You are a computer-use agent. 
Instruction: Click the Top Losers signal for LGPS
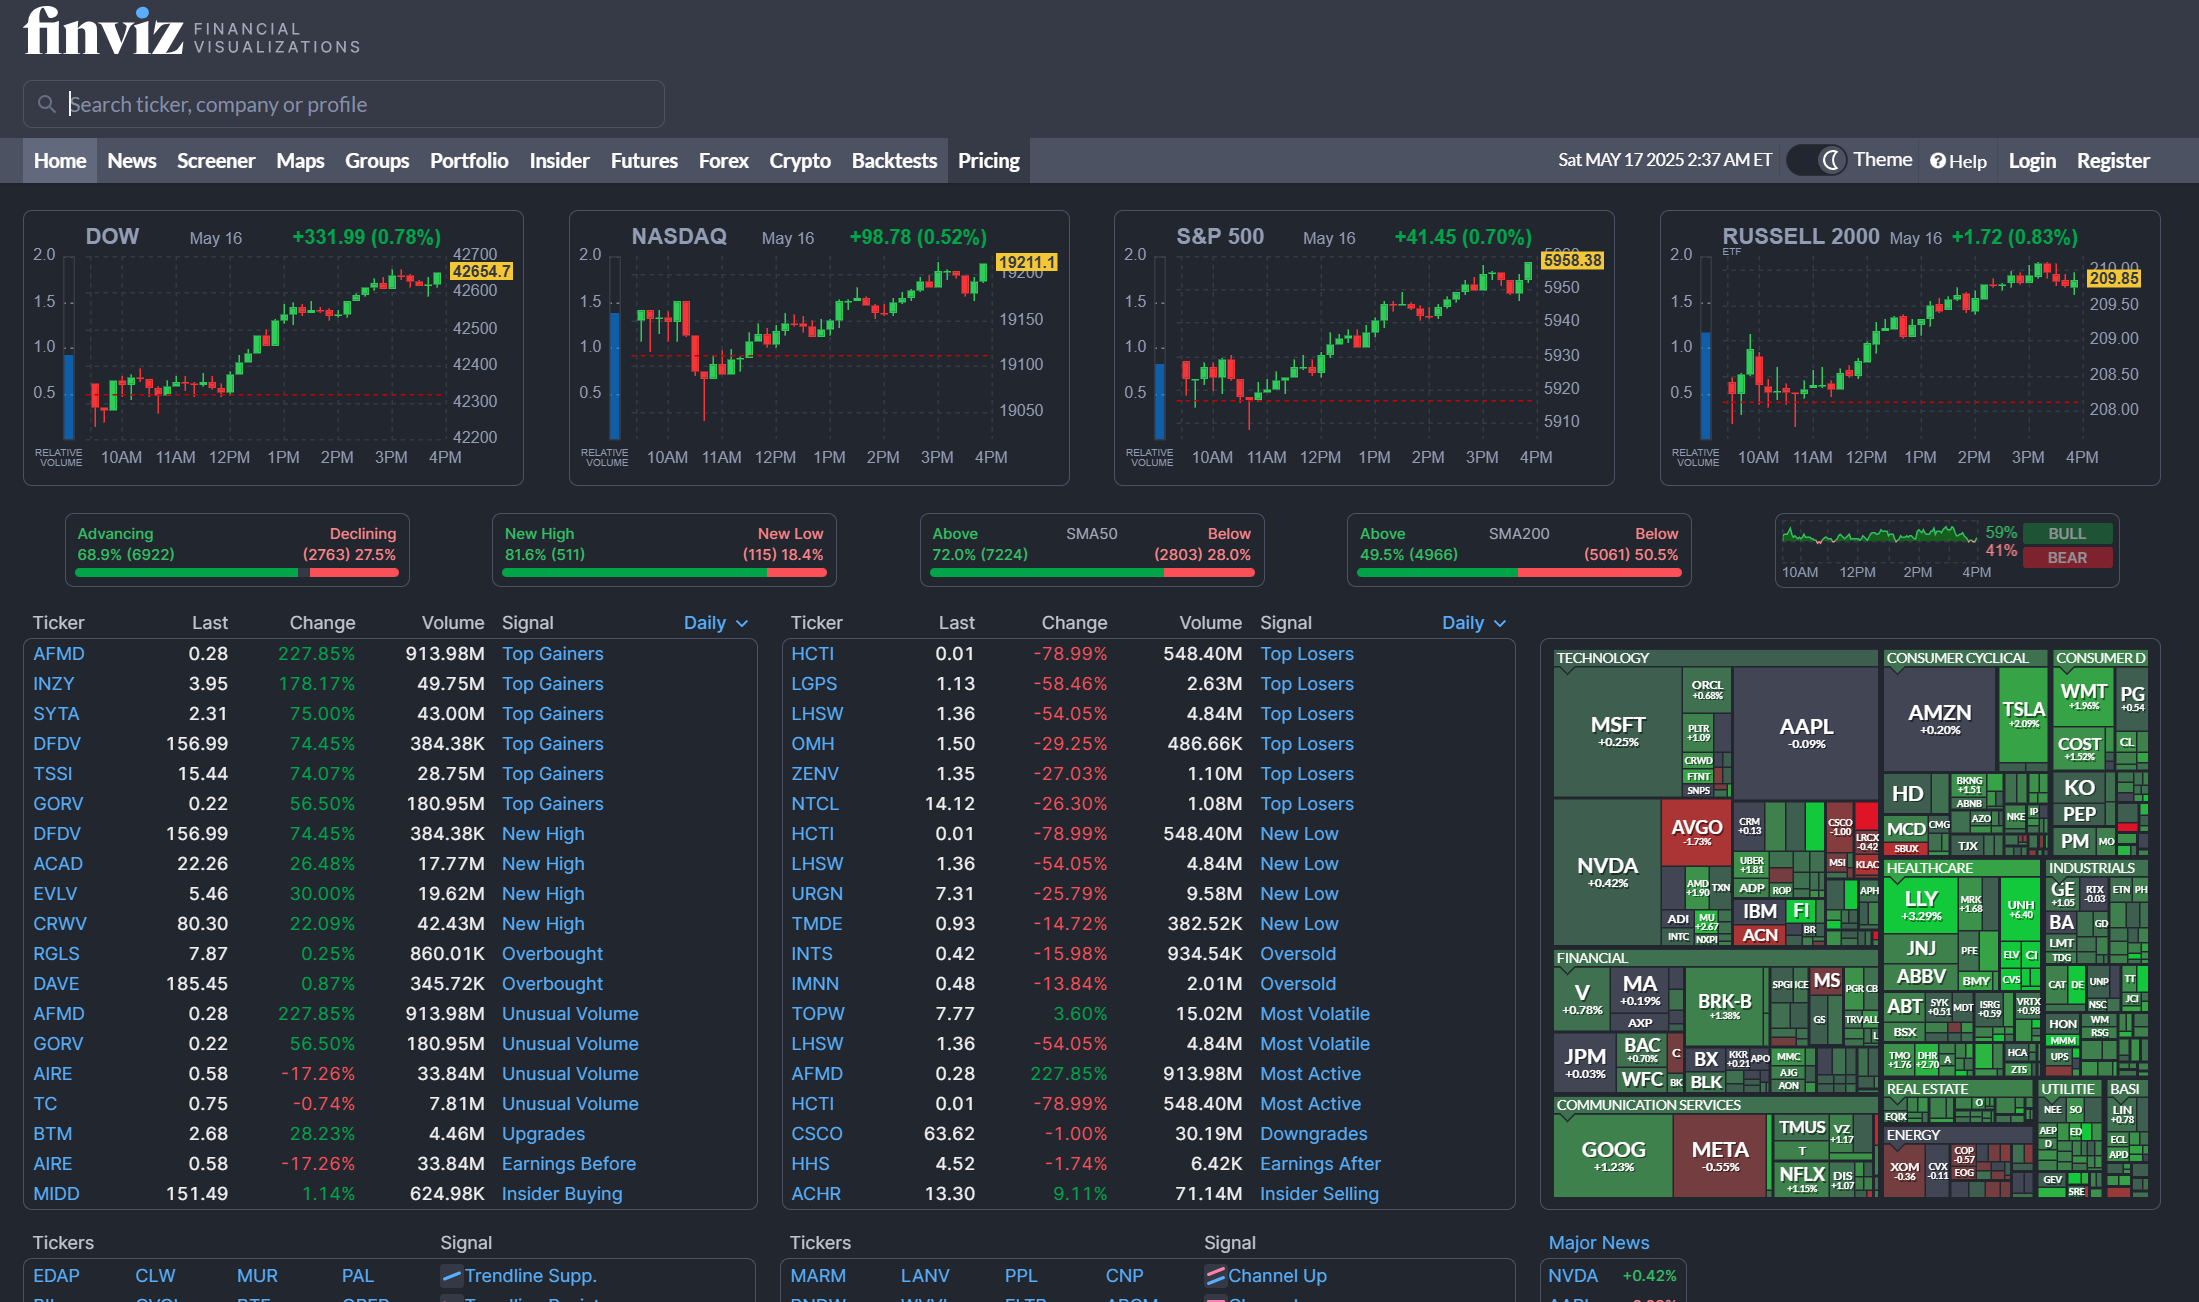point(1307,684)
